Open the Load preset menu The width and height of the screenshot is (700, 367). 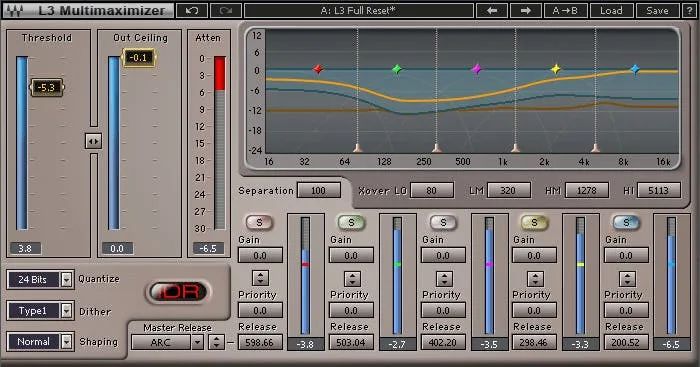611,10
